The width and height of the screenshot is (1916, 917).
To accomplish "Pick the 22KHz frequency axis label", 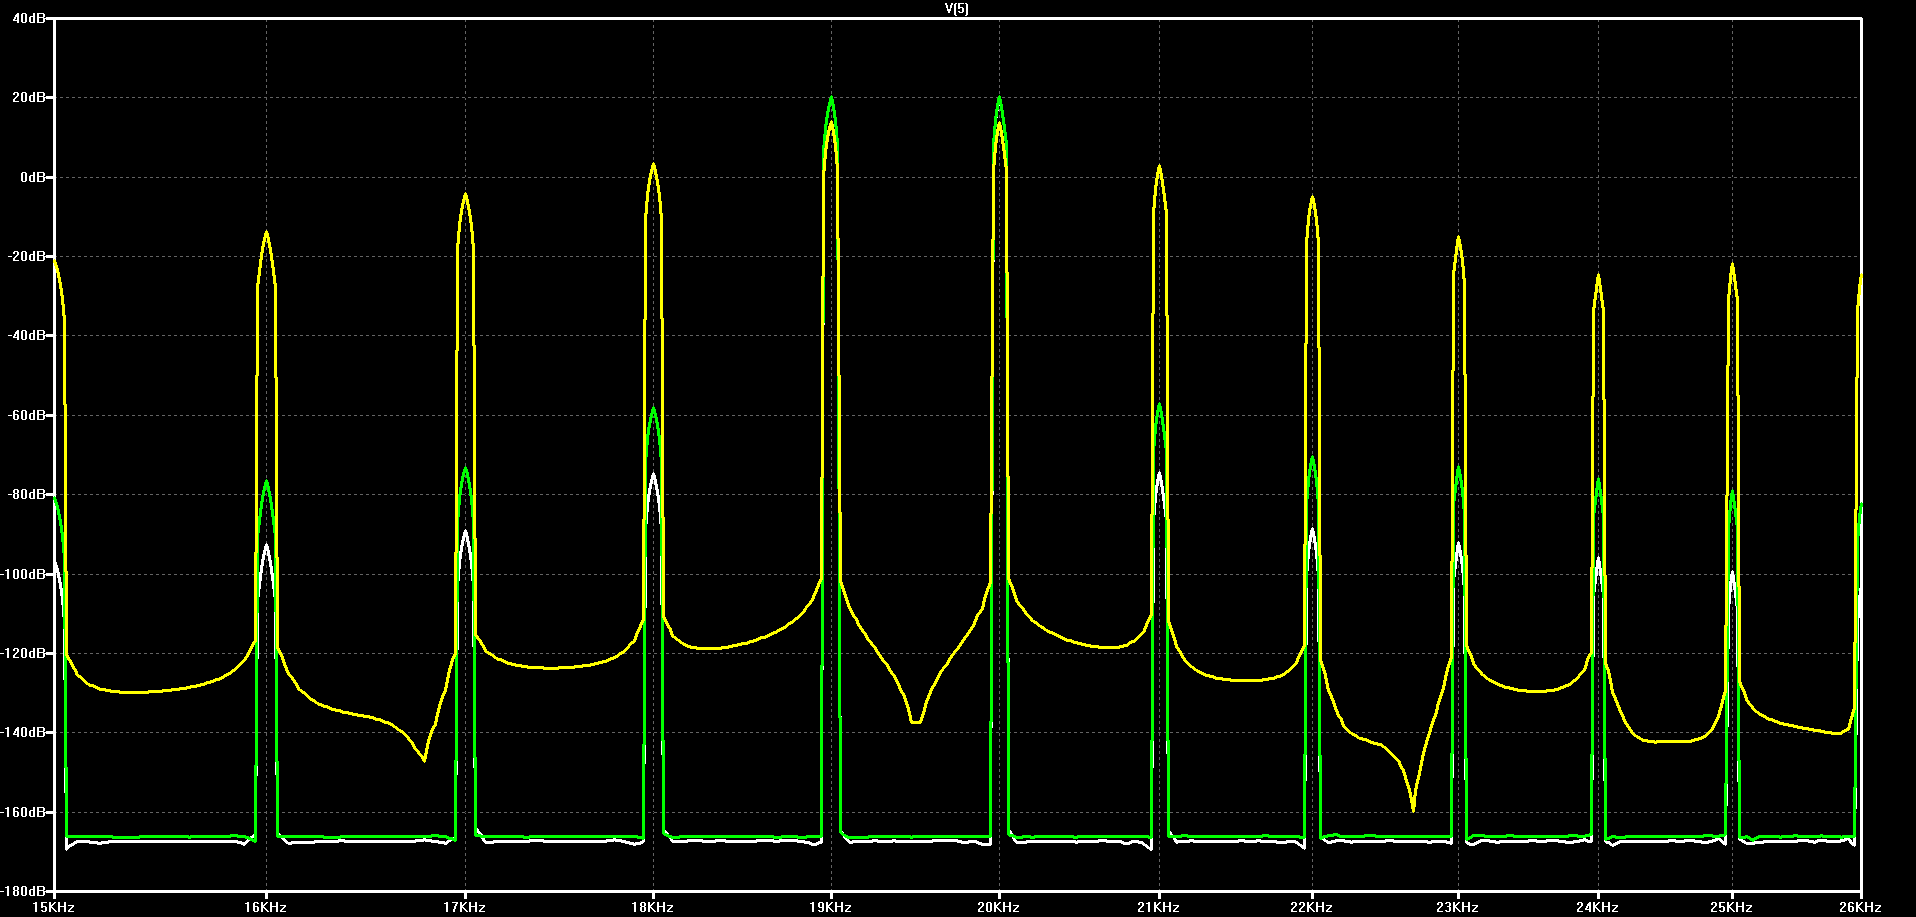I will (x=1311, y=907).
